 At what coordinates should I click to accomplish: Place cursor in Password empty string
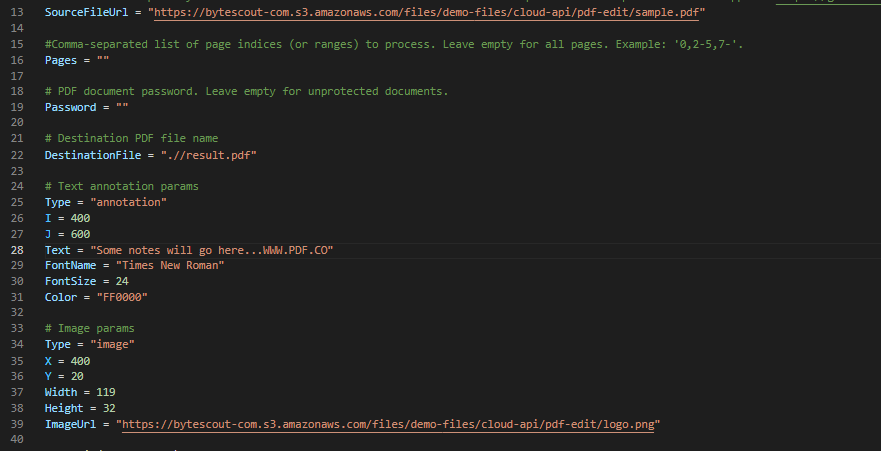pos(122,107)
